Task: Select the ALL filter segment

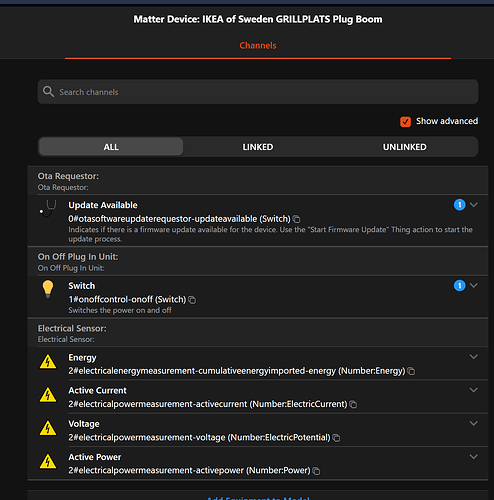Action: click(111, 147)
